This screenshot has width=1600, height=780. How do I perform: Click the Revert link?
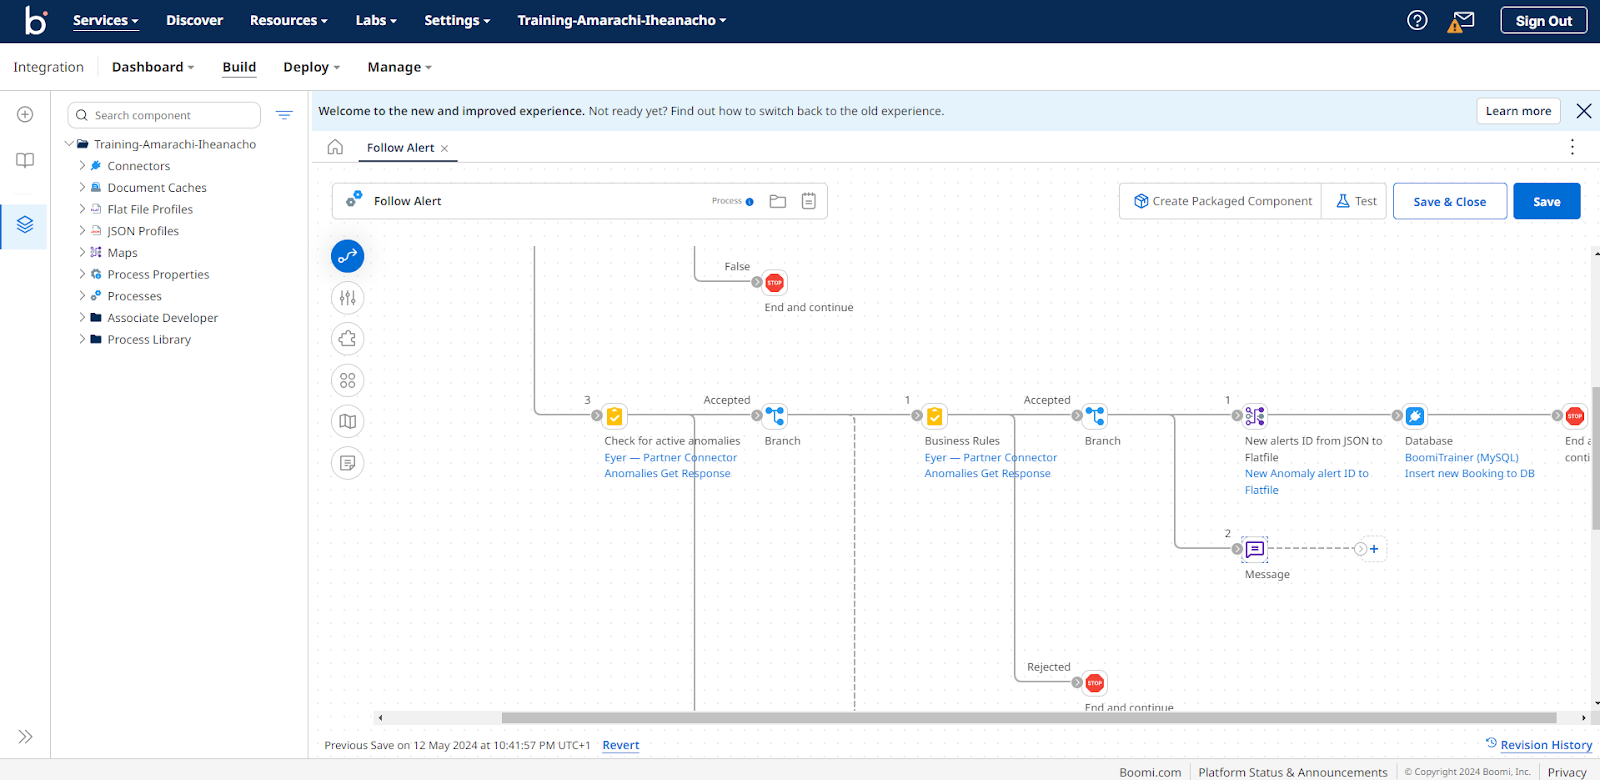(621, 745)
